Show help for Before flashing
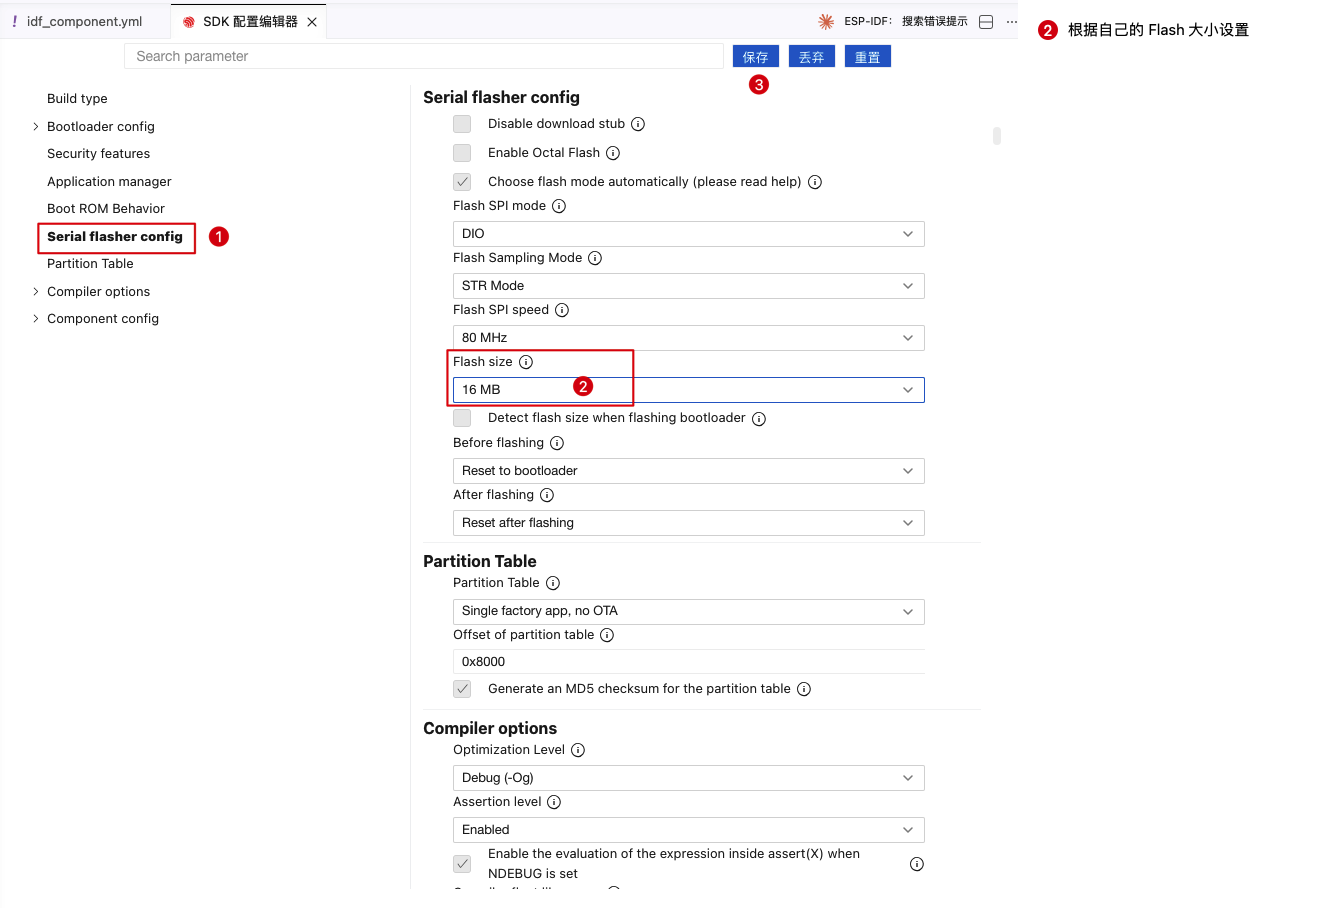The width and height of the screenshot is (1338, 908). (557, 443)
